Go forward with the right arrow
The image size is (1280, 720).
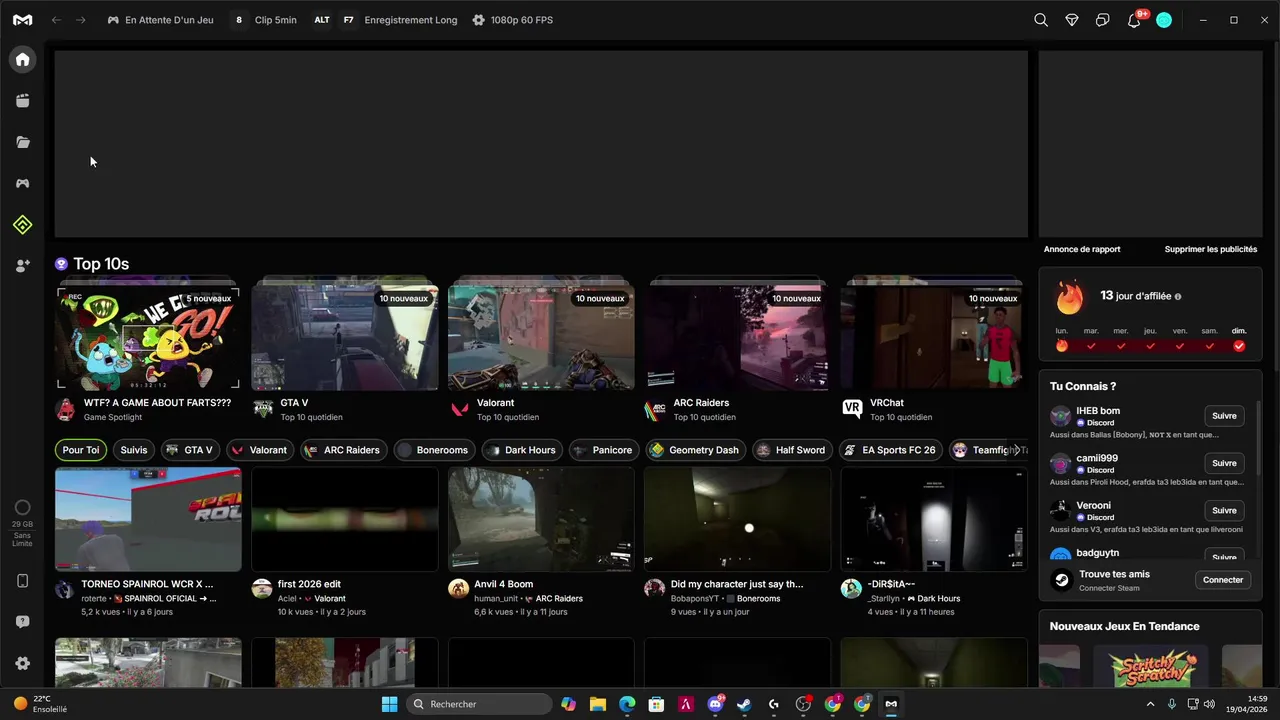[81, 20]
